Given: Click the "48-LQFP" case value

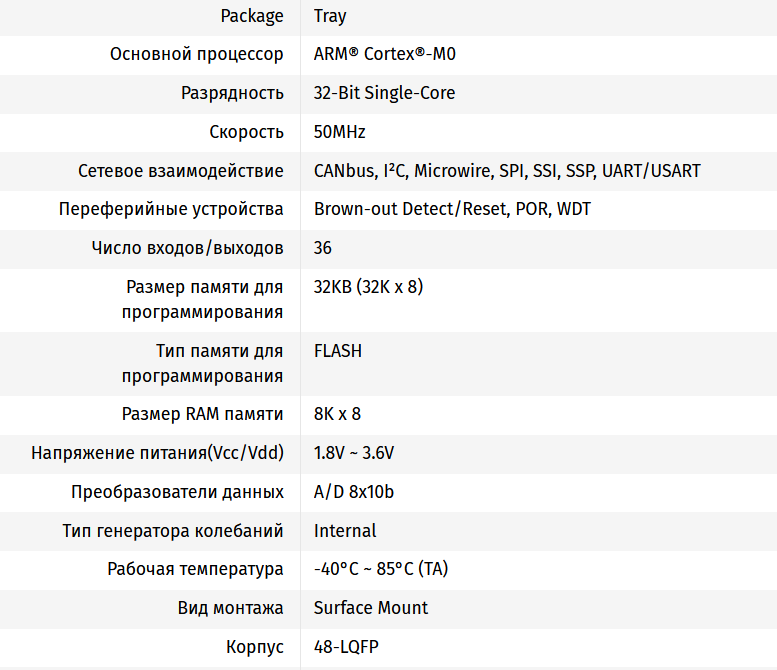Looking at the screenshot, I should pos(346,647).
